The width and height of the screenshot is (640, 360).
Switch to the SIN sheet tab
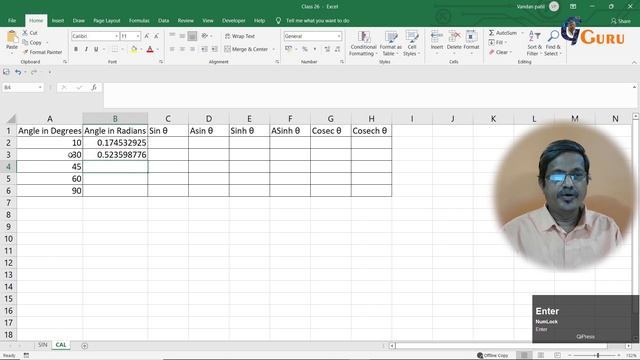tap(42, 345)
